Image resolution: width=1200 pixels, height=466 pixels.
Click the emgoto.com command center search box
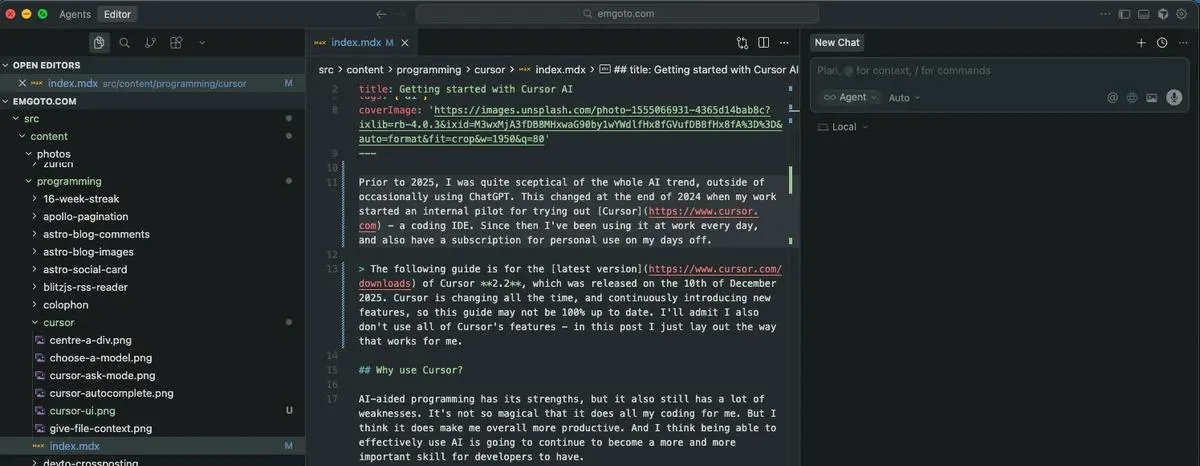[x=617, y=14]
